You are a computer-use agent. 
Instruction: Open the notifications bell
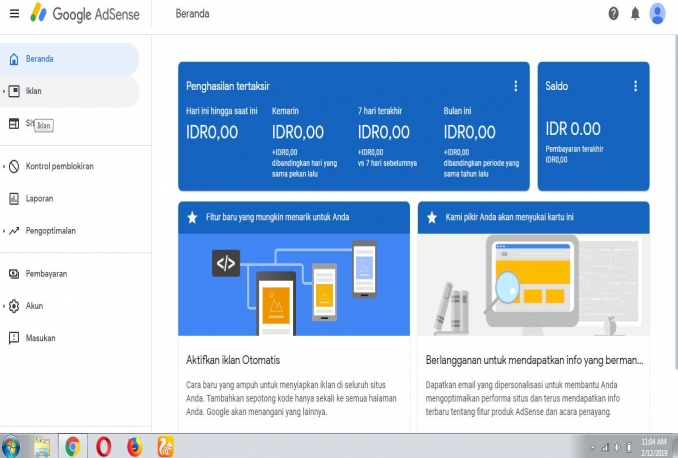click(635, 14)
